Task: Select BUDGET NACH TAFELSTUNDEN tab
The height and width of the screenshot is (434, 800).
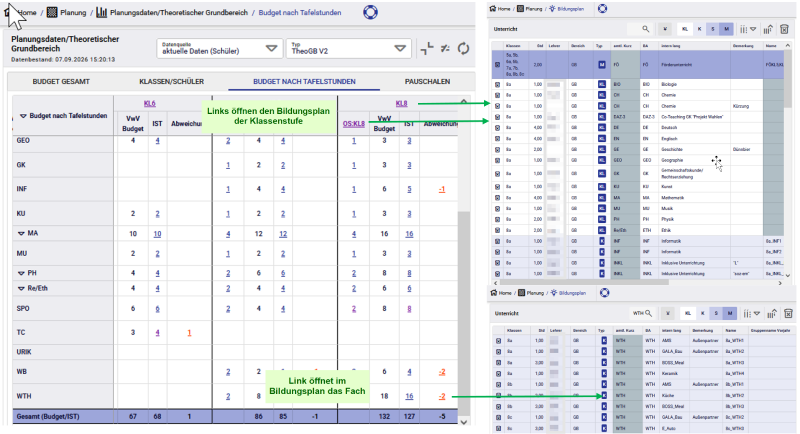Action: pos(304,82)
